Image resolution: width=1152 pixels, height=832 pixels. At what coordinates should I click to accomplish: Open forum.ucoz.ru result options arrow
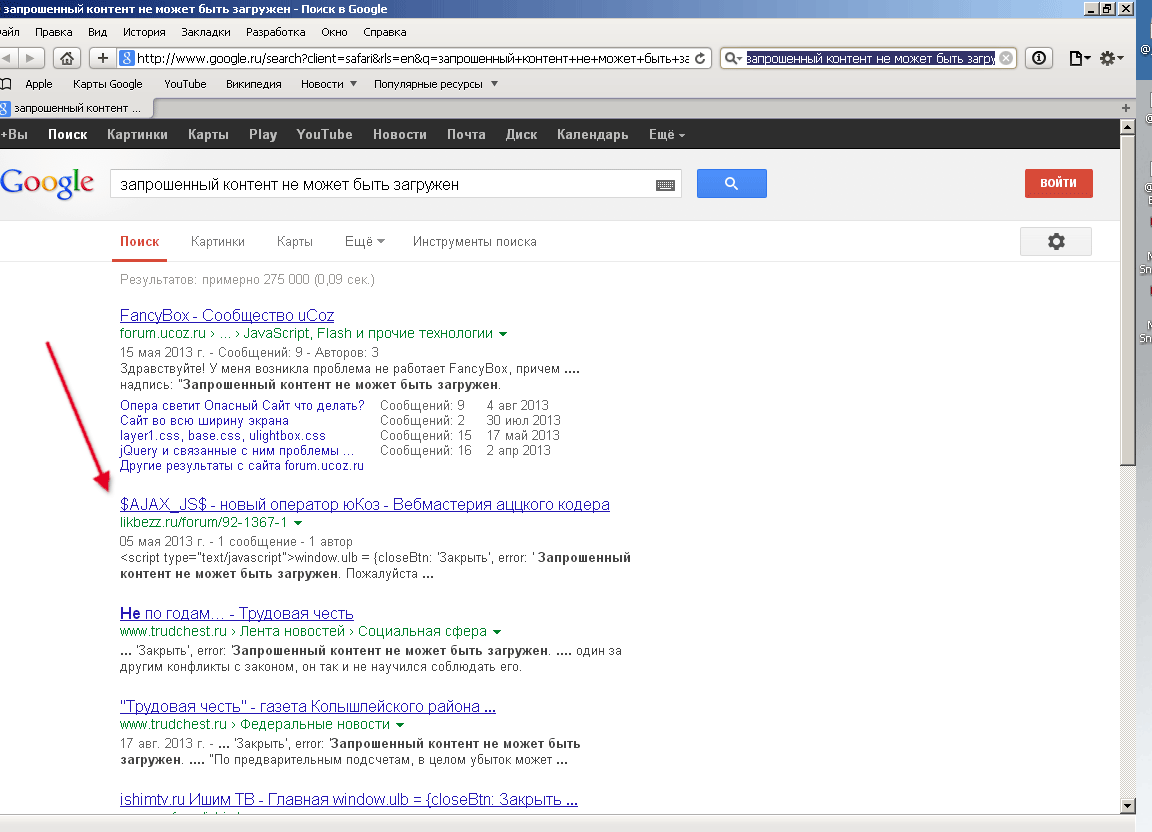click(x=503, y=334)
